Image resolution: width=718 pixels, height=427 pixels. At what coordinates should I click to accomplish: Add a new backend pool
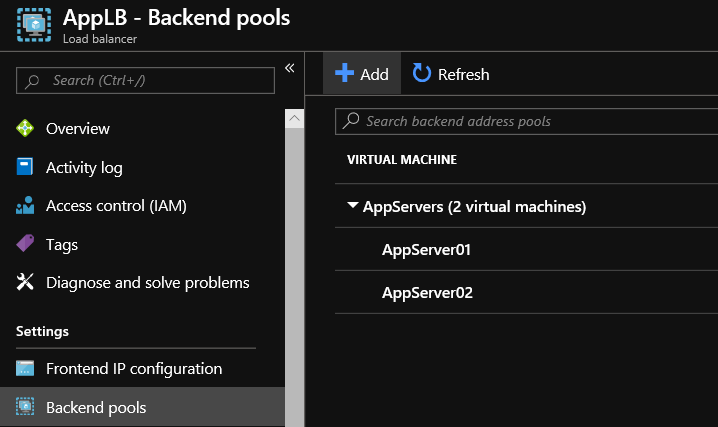tap(362, 73)
